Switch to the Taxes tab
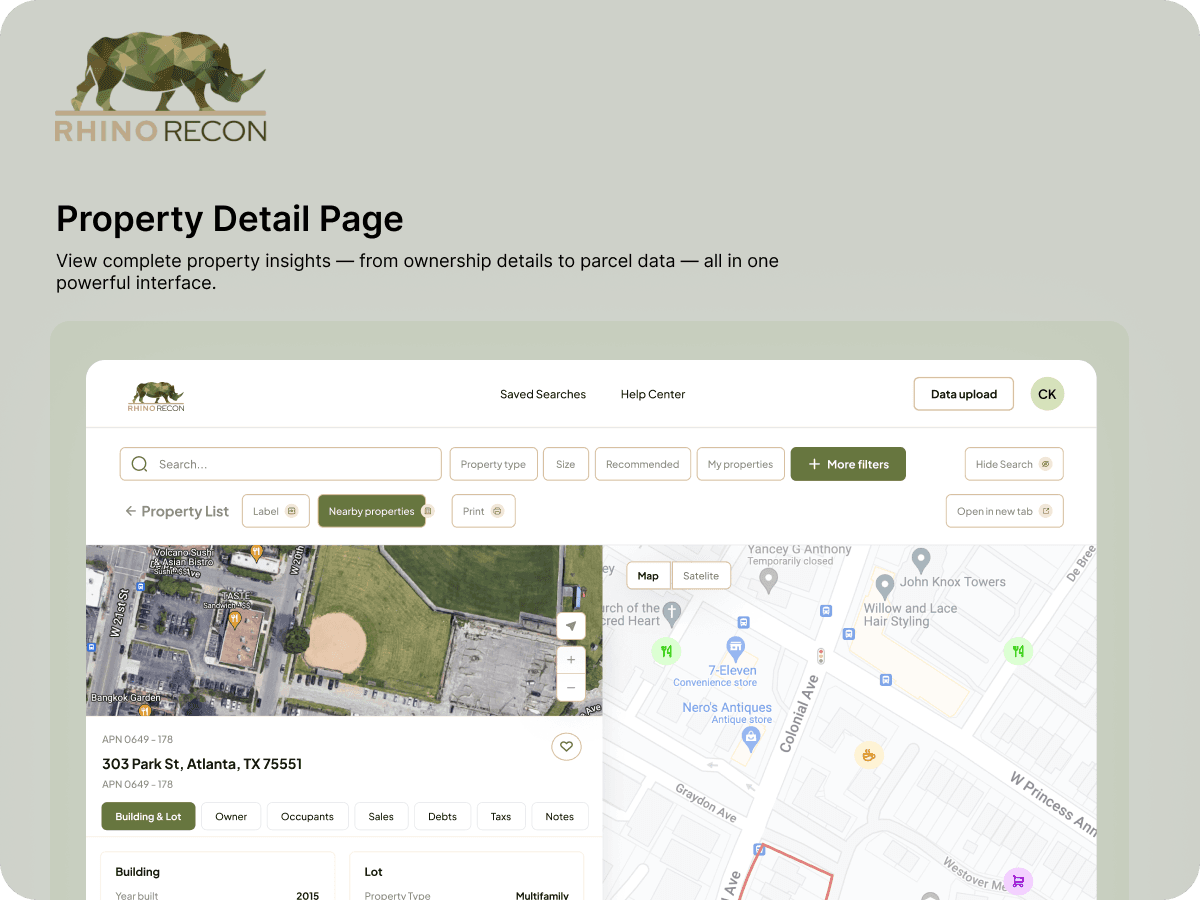Viewport: 1200px width, 900px height. coord(501,816)
